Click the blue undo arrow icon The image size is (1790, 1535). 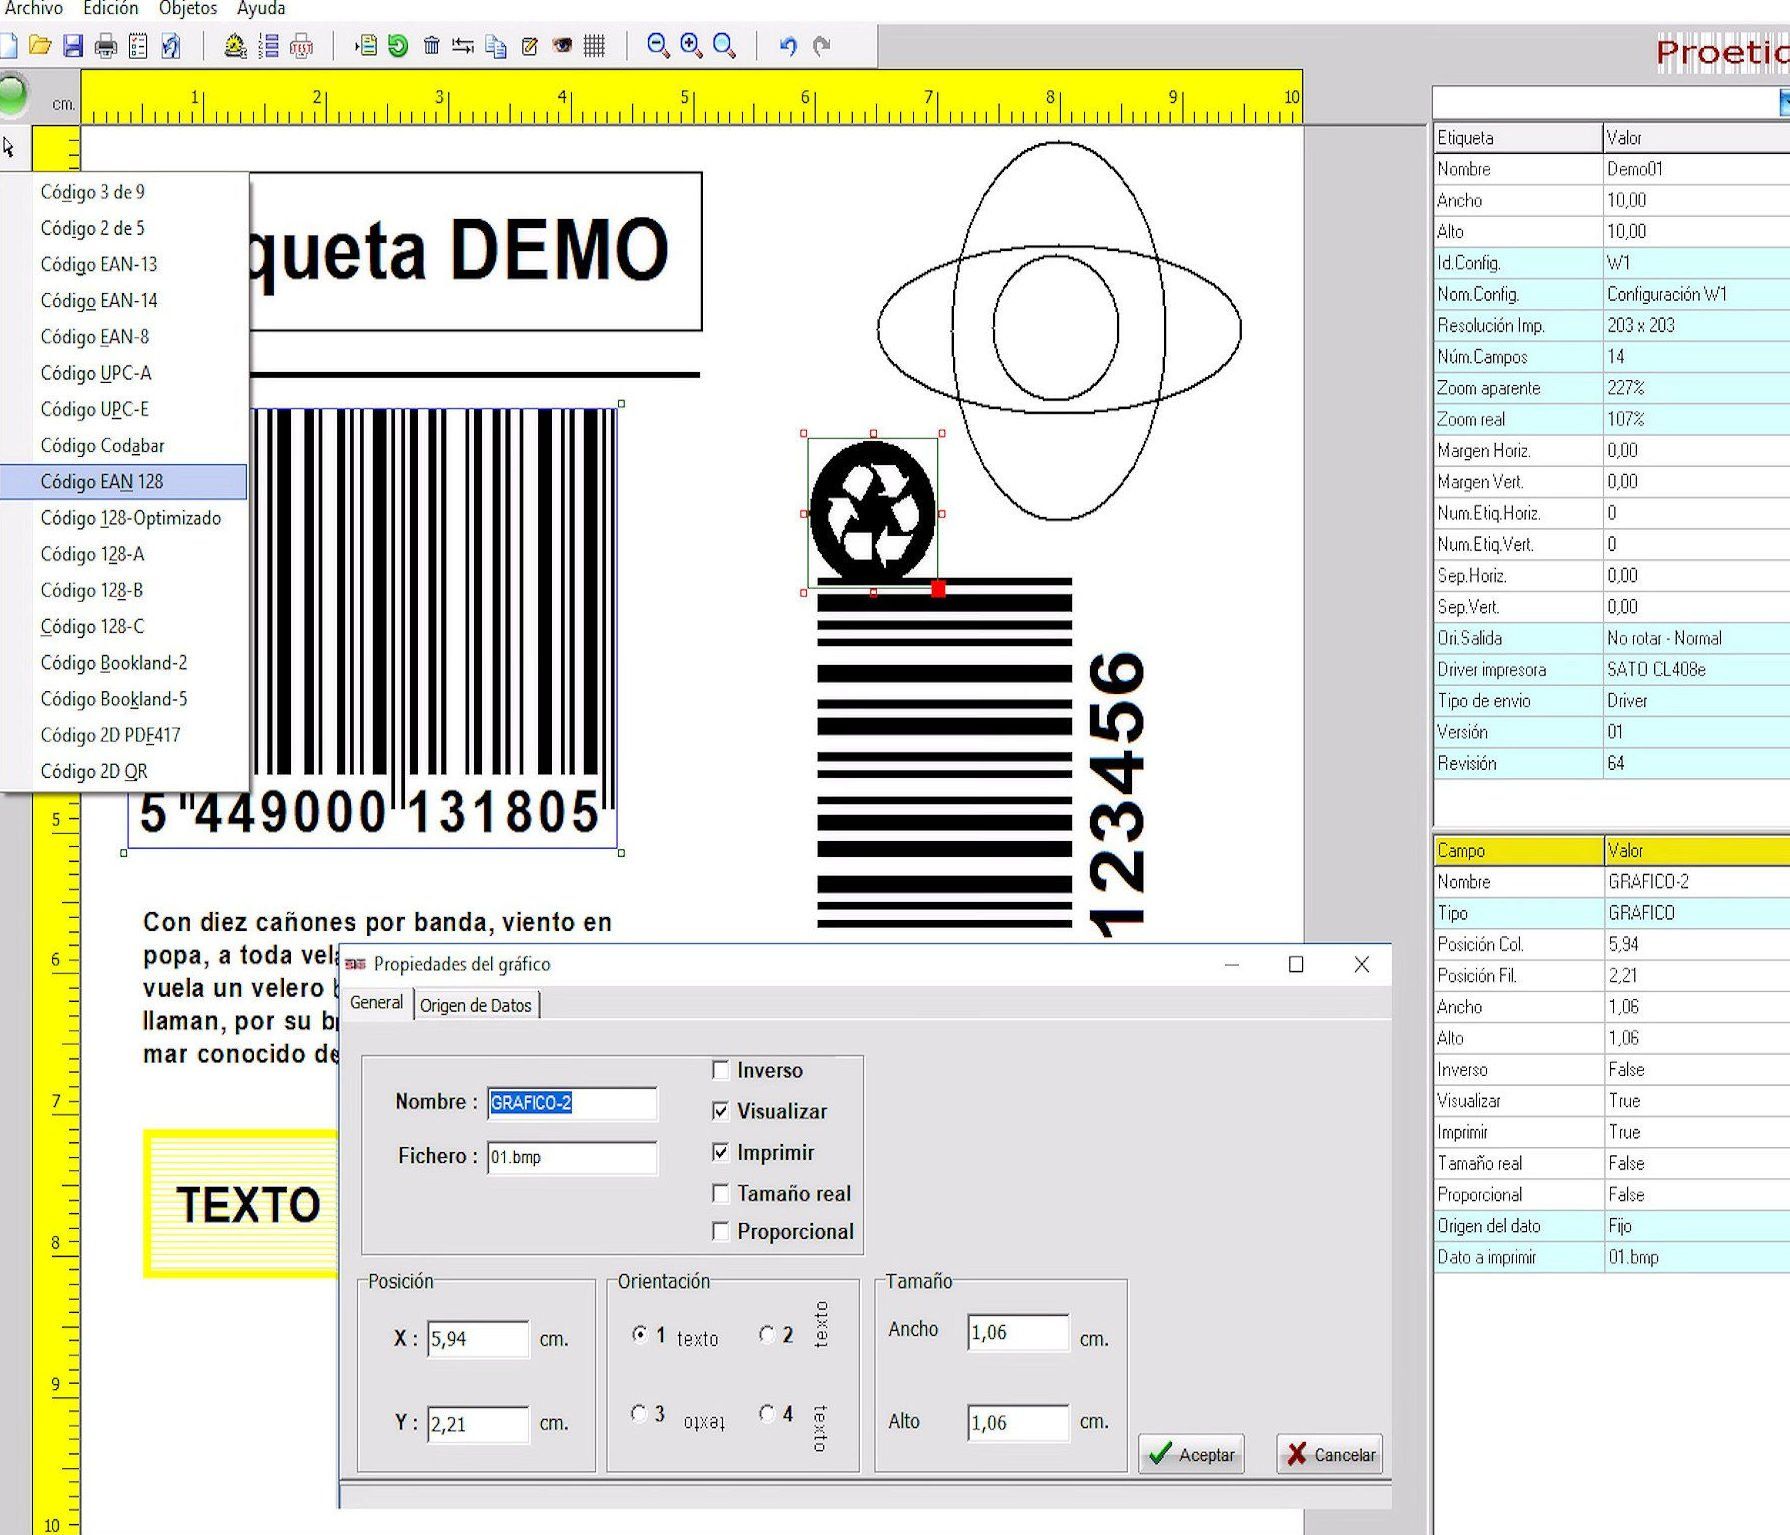(x=788, y=46)
